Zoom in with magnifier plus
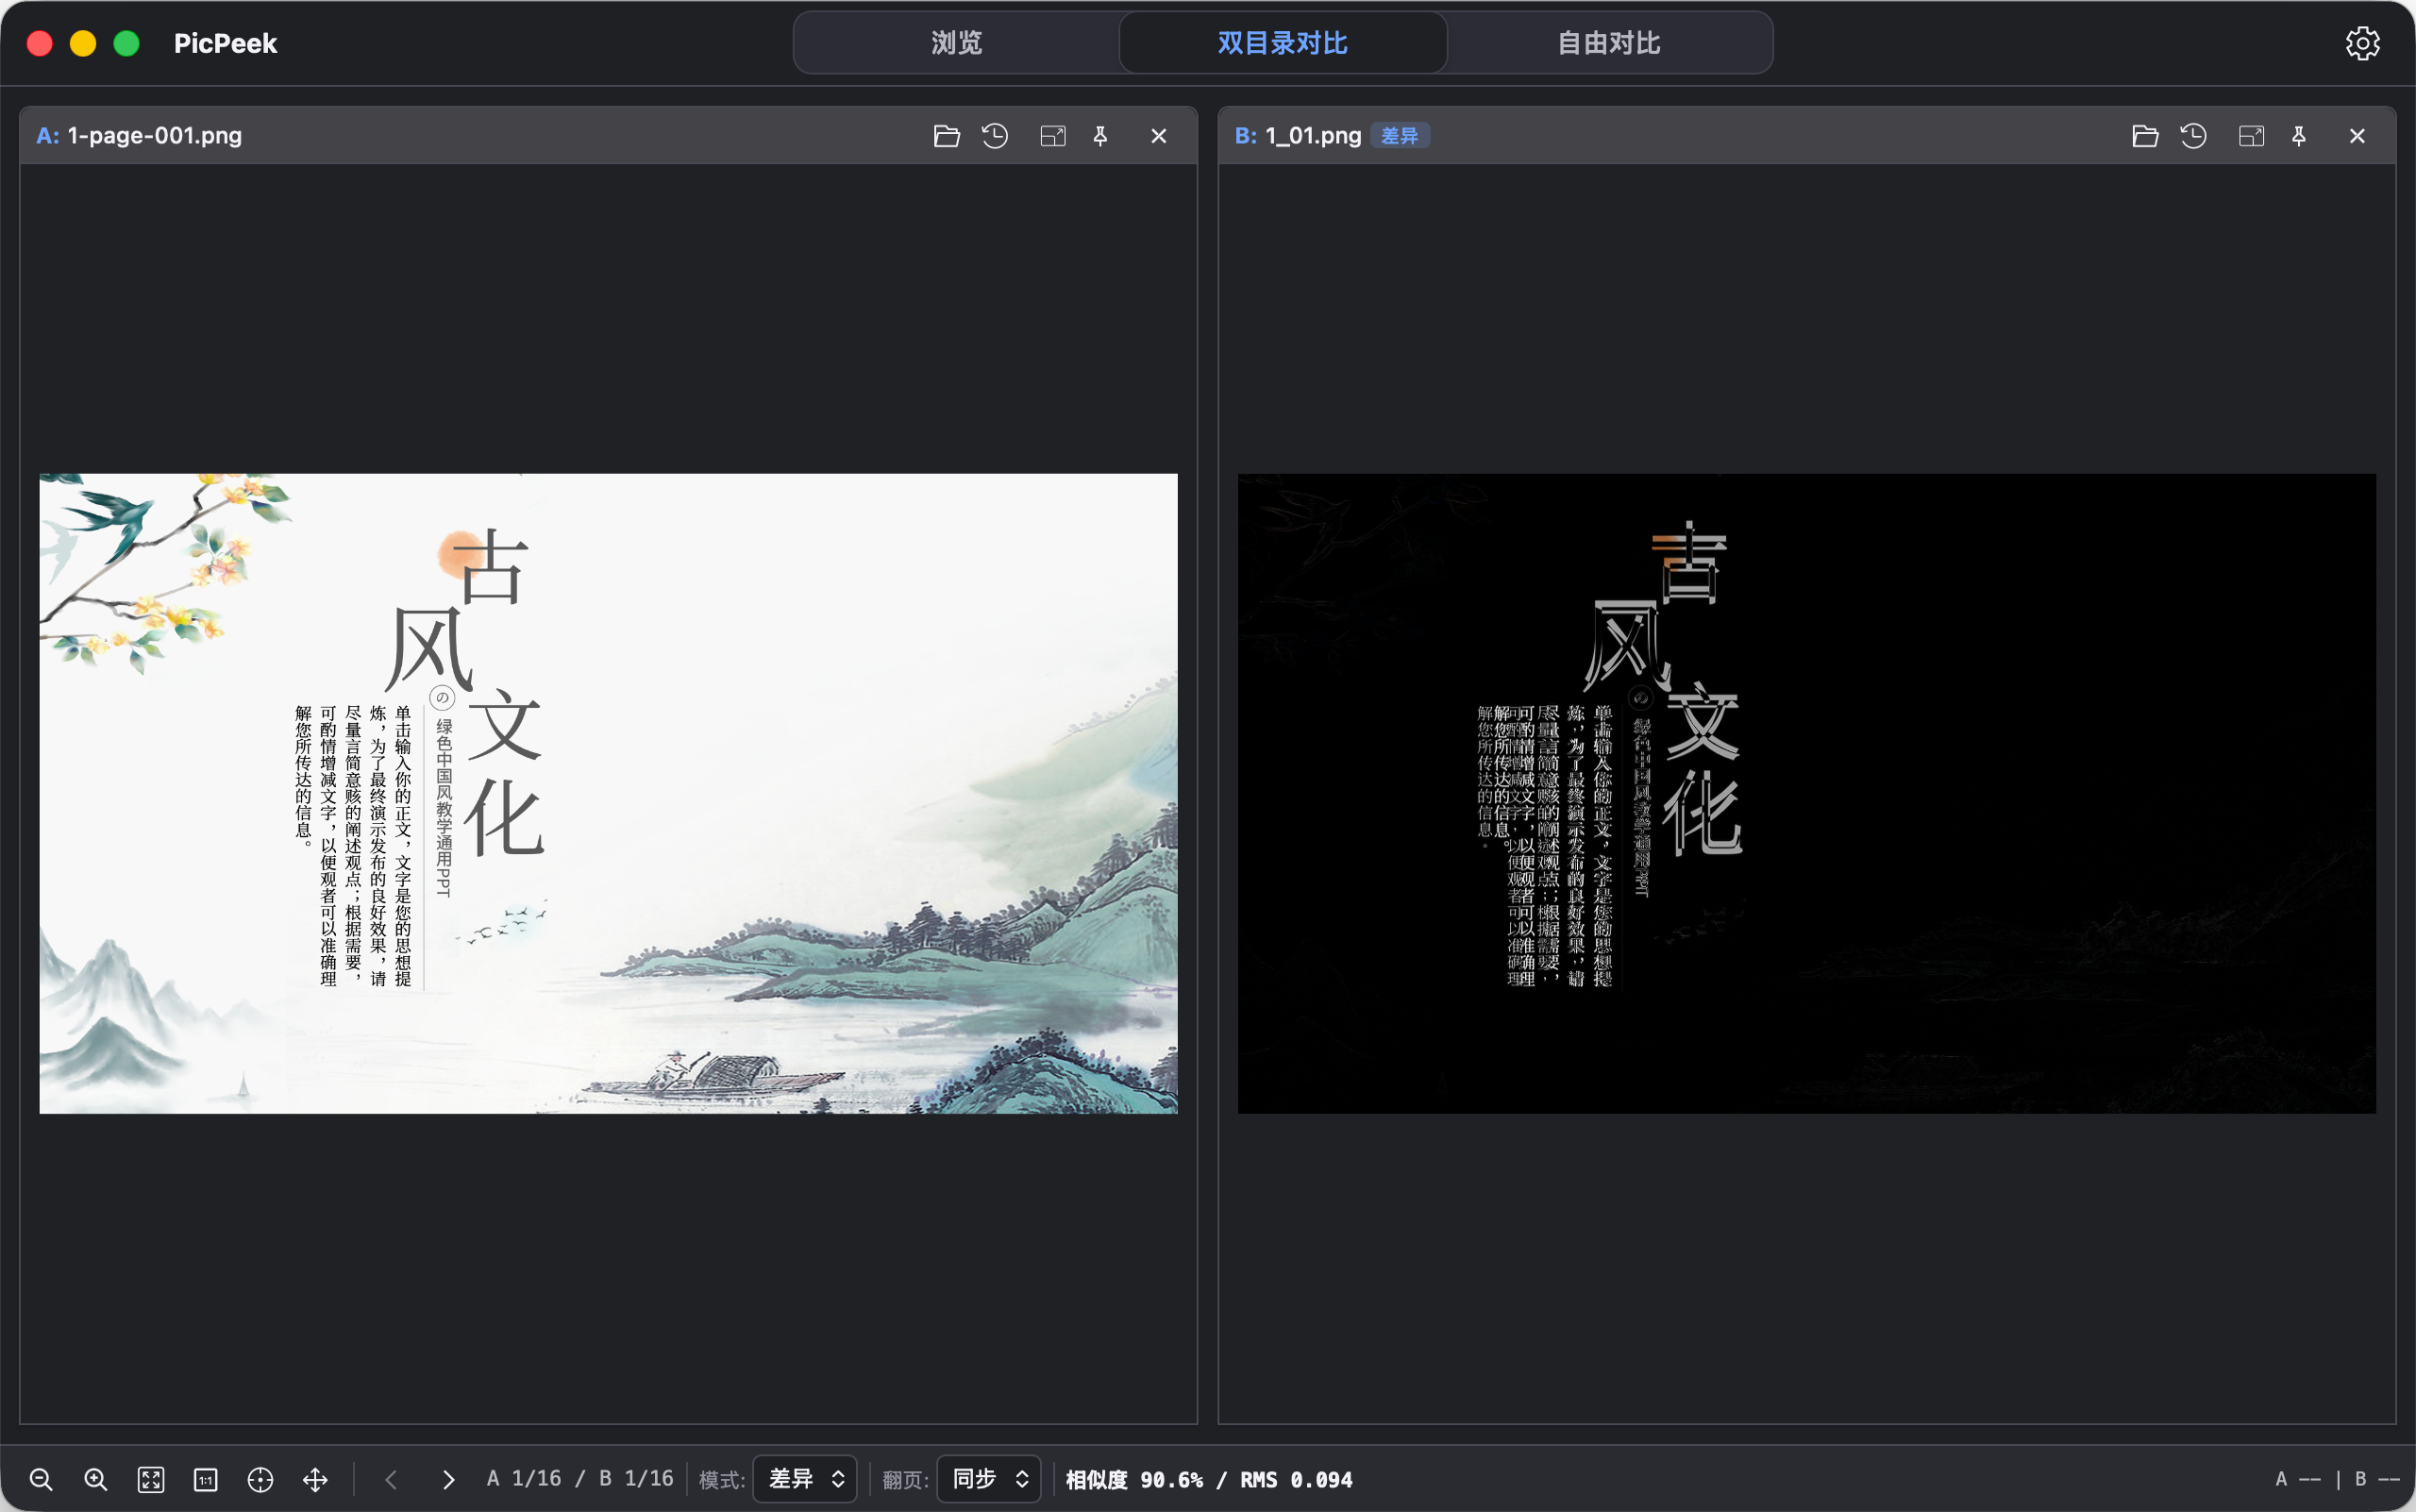This screenshot has height=1512, width=2416. (x=96, y=1479)
